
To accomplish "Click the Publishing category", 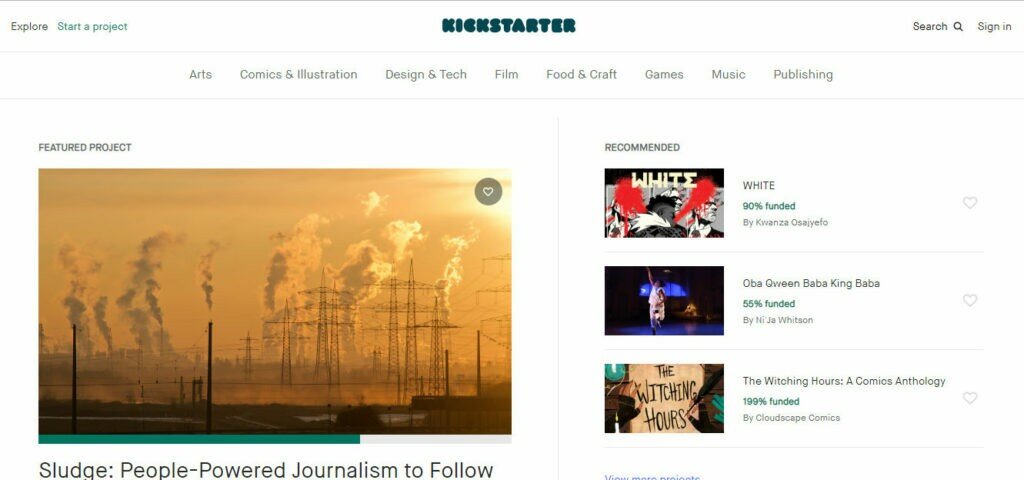I will click(x=803, y=74).
